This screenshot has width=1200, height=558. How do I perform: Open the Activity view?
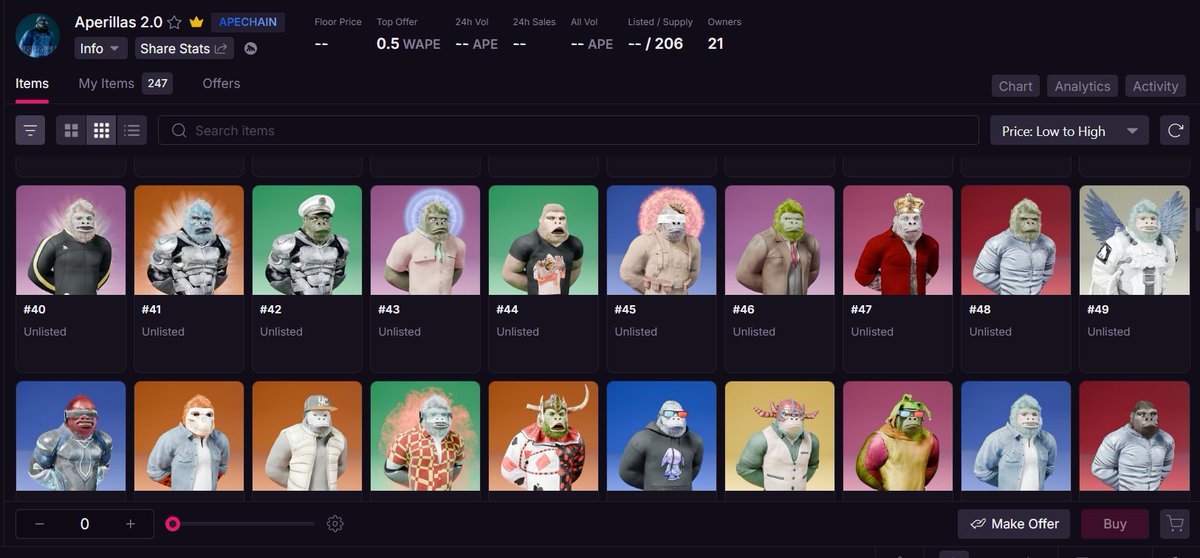(x=1155, y=86)
